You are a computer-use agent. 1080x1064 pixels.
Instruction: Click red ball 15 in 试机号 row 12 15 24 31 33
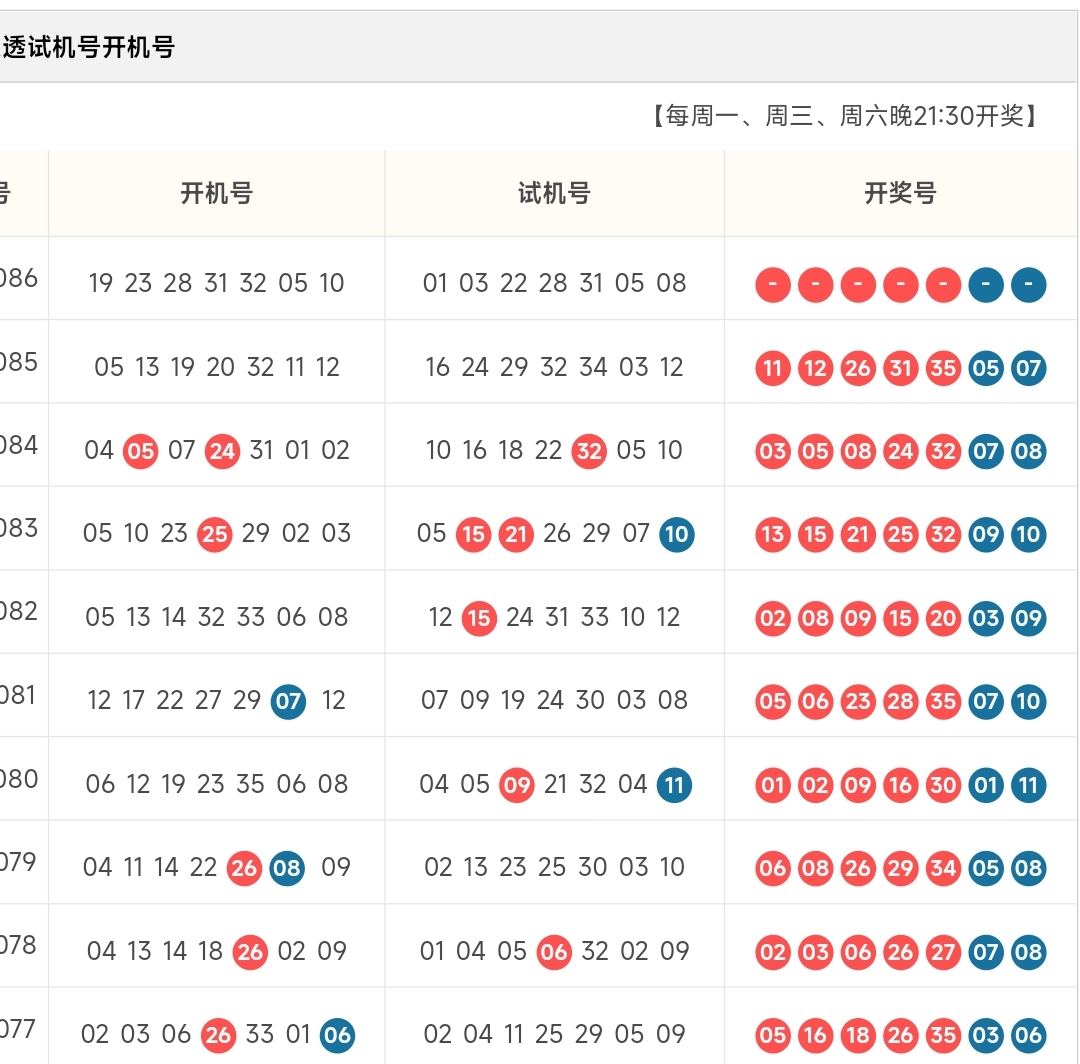tap(479, 618)
